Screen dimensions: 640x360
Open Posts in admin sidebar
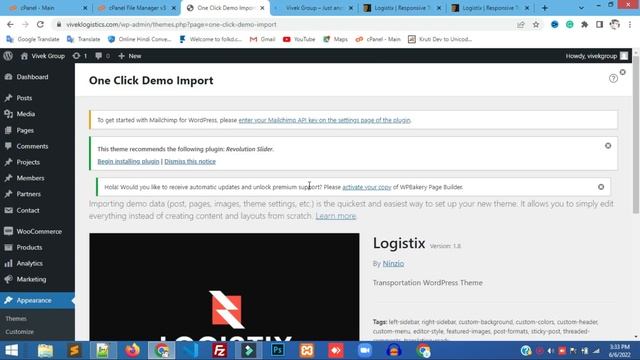[x=24, y=98]
